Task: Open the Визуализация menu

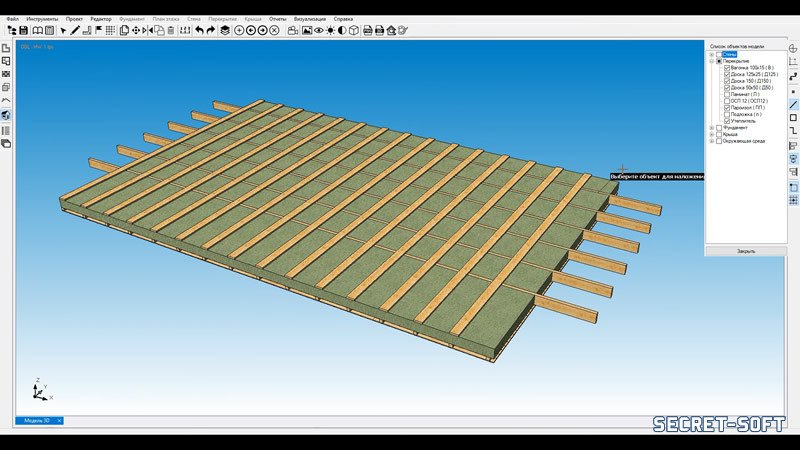Action: [x=310, y=19]
